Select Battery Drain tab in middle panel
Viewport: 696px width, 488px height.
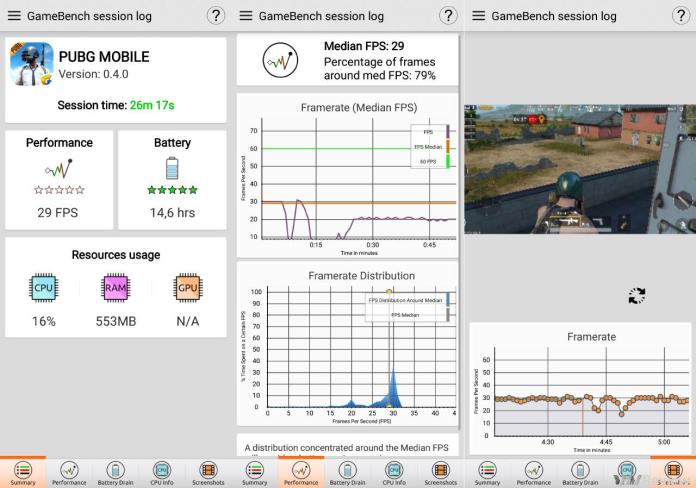(348, 473)
